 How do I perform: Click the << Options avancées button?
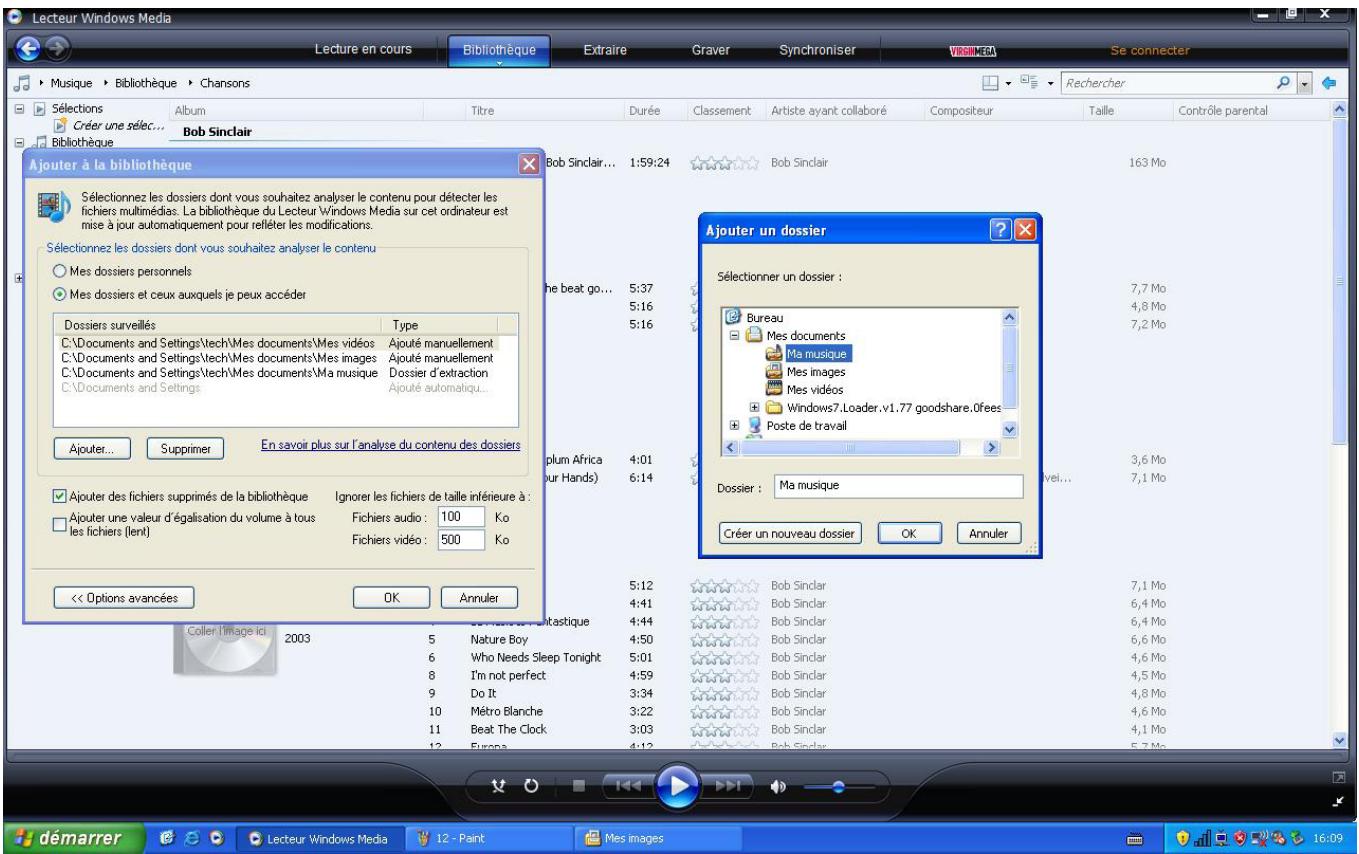(x=124, y=597)
